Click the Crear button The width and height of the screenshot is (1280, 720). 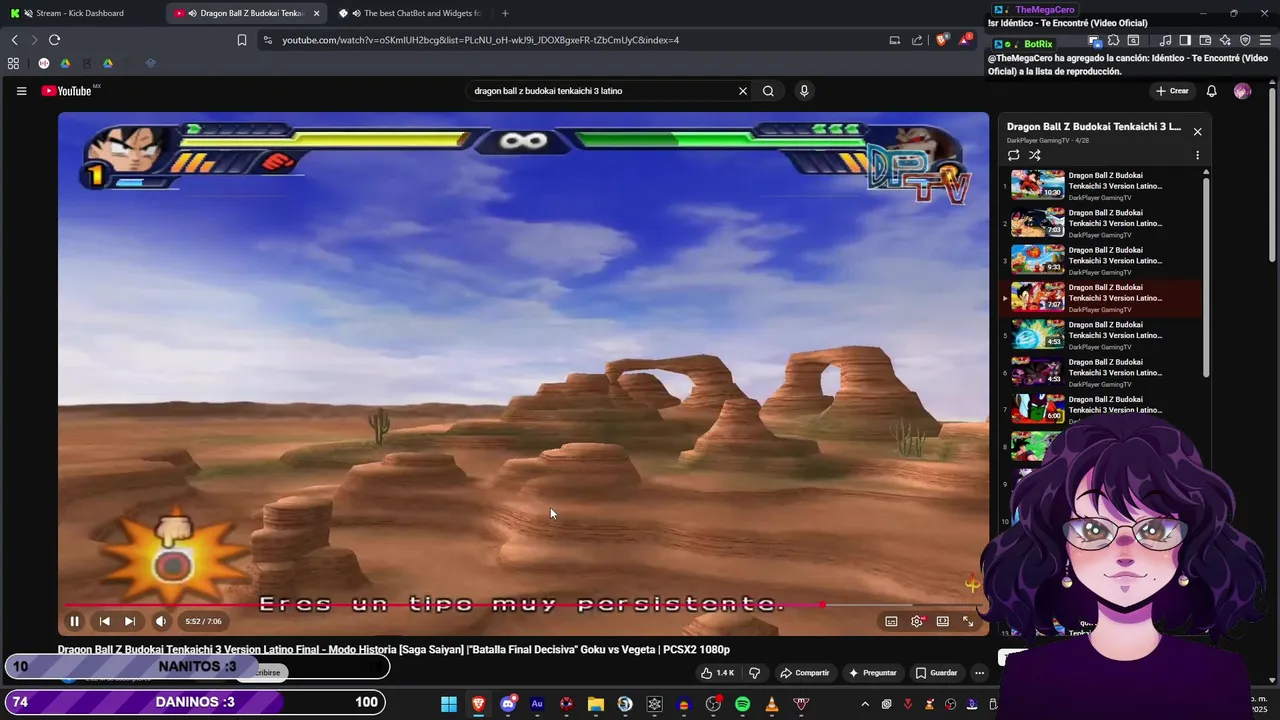[x=1172, y=91]
